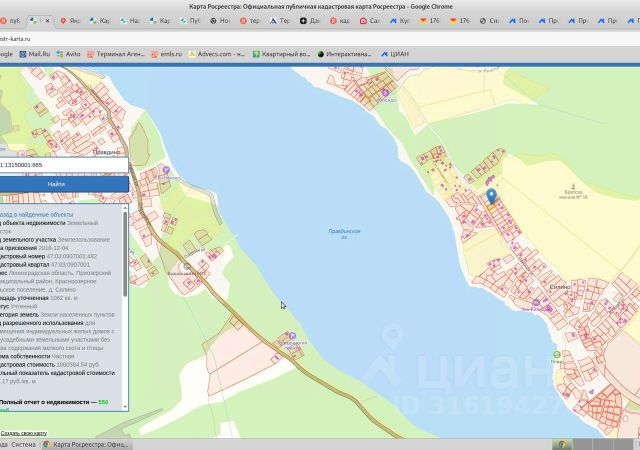The height and width of the screenshot is (450, 640).
Task: Switch to the 'Ку' CIAN tab
Action: 400,20
